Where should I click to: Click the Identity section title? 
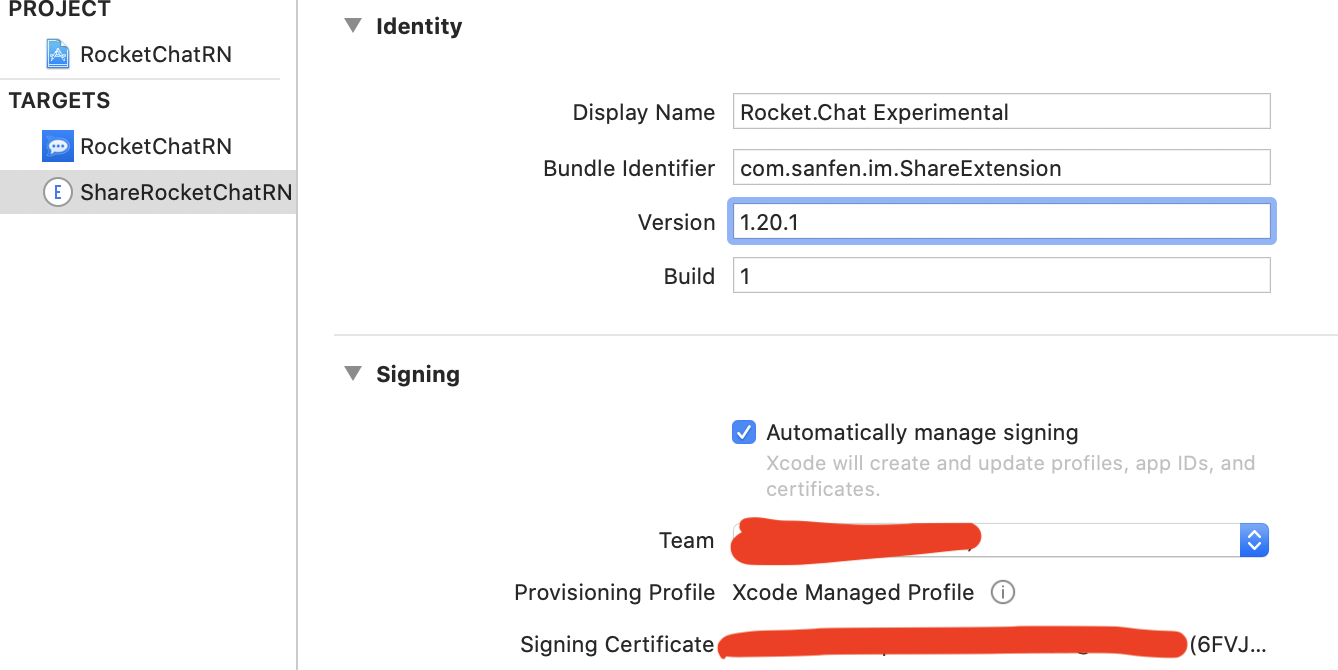[x=419, y=26]
